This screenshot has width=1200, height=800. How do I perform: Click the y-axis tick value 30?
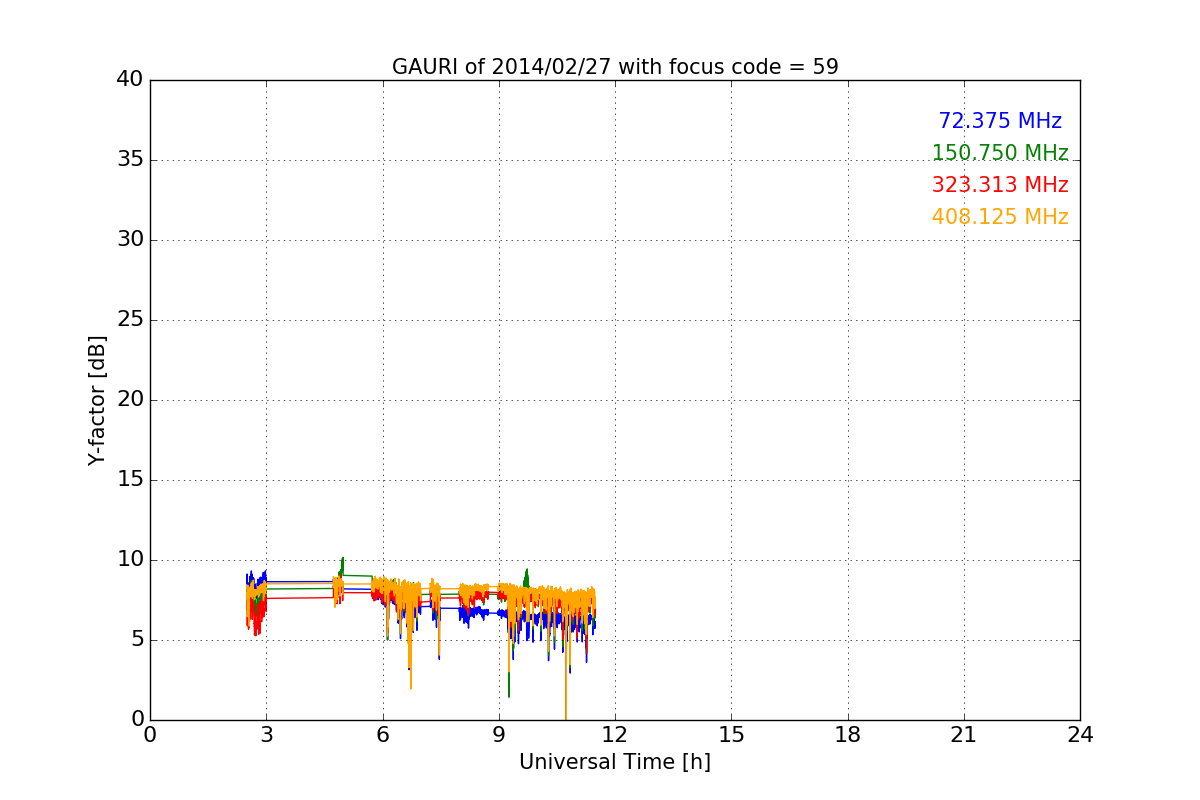(x=130, y=240)
